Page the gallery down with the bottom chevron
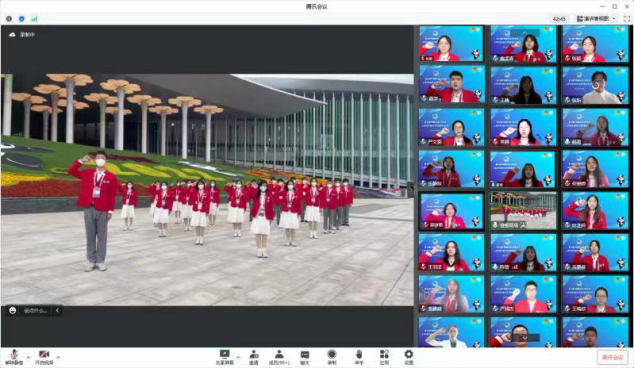The height and width of the screenshot is (368, 634). pos(525,337)
